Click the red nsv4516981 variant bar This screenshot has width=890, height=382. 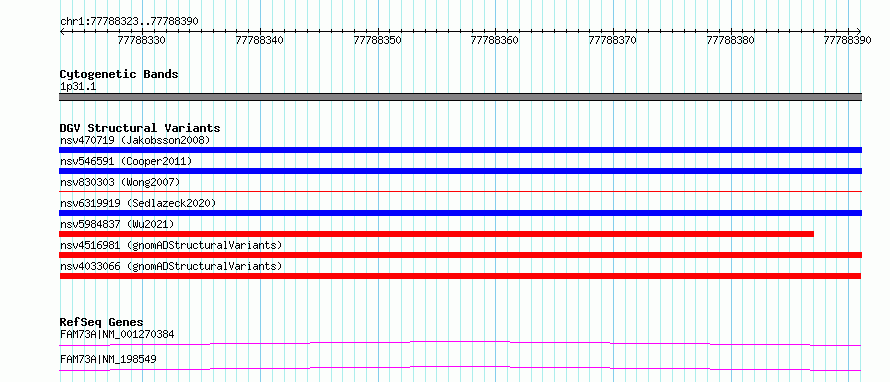tap(460, 255)
